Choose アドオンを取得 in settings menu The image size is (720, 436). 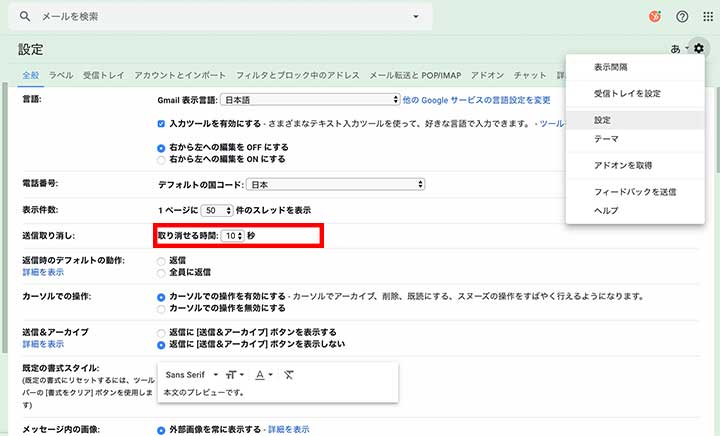(636, 165)
